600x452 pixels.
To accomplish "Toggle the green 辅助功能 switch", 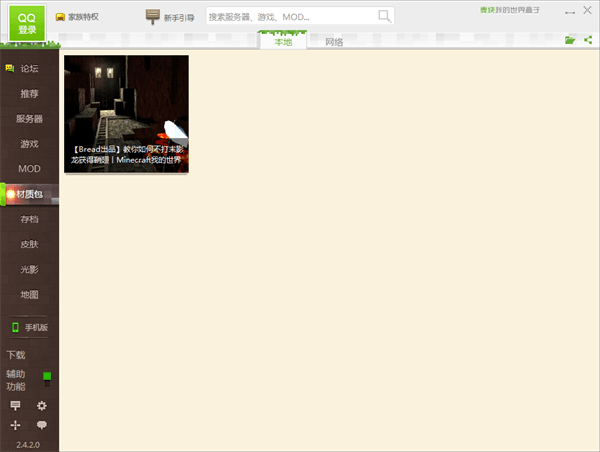I will tap(47, 379).
